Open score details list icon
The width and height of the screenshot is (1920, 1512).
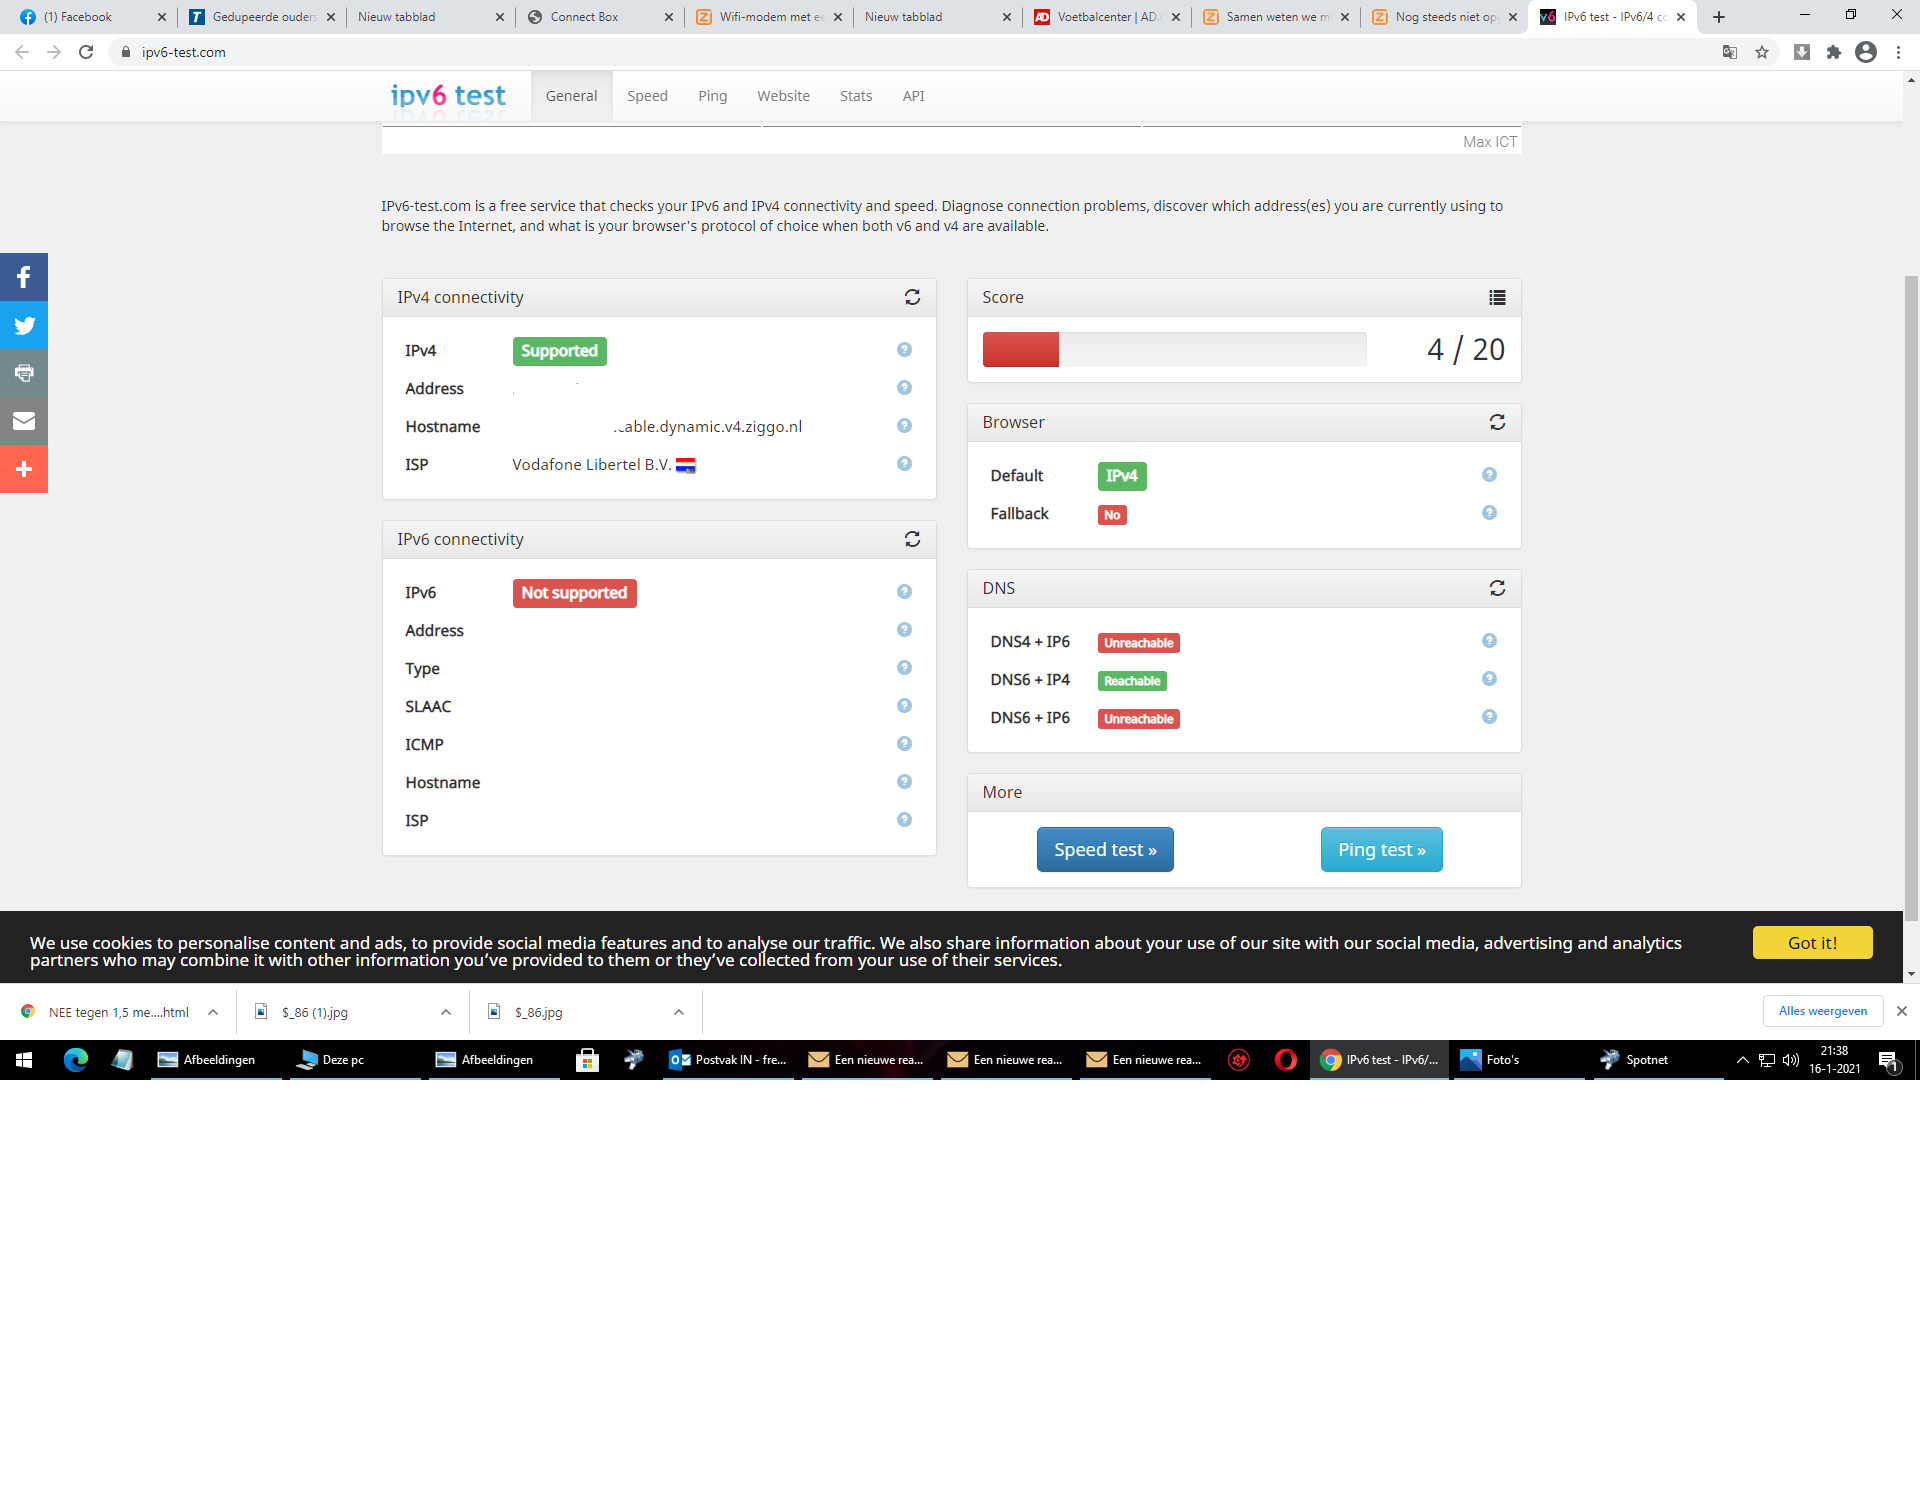(x=1497, y=297)
